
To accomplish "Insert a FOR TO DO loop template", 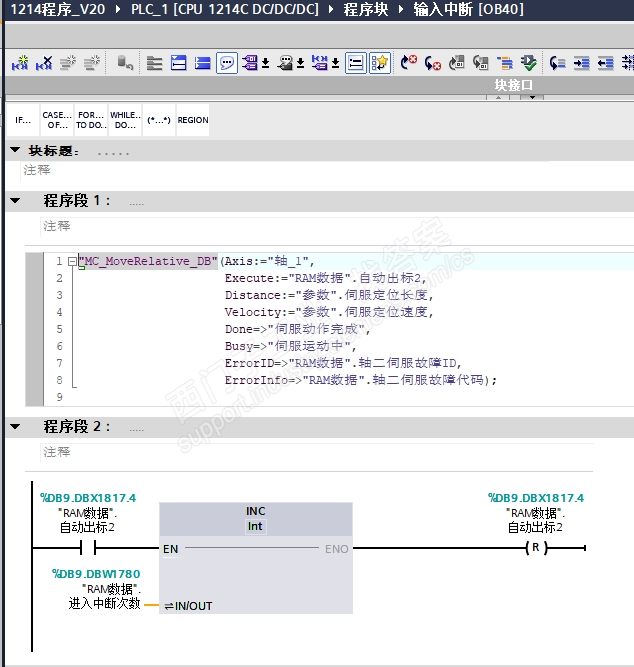I will click(x=91, y=120).
